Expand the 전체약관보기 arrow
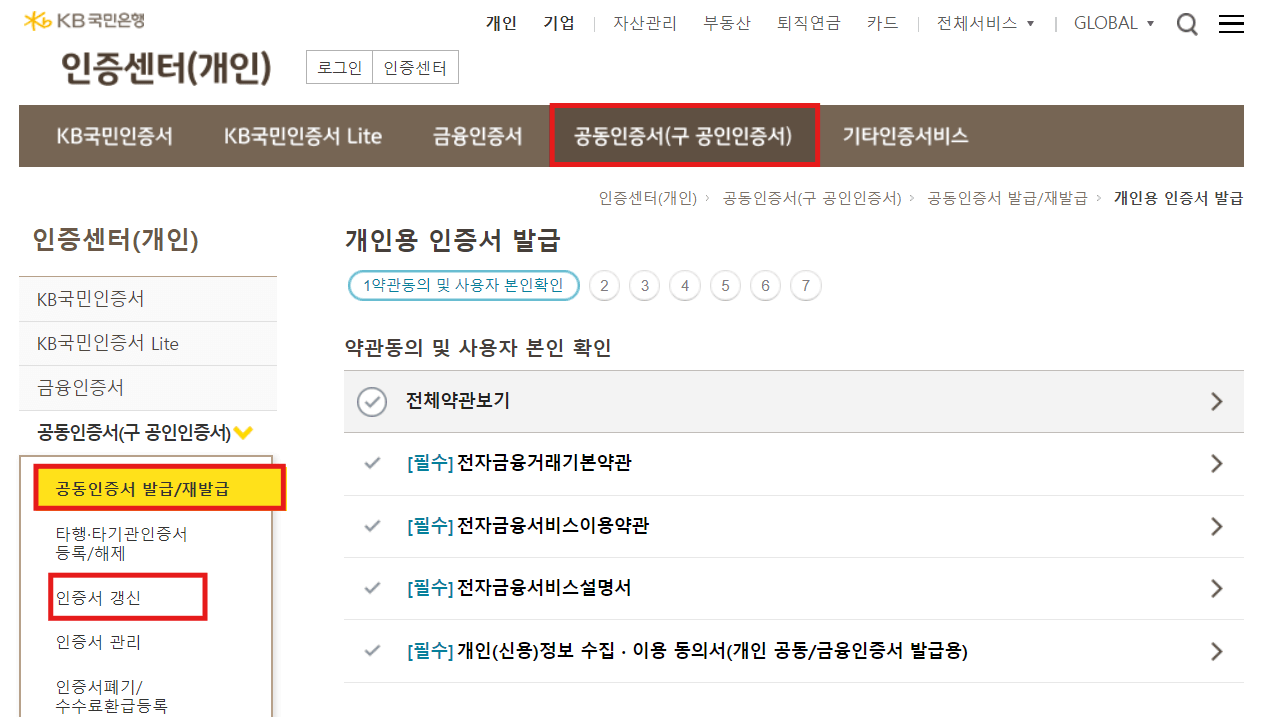Image resolution: width=1270 pixels, height=717 pixels. click(x=1217, y=402)
